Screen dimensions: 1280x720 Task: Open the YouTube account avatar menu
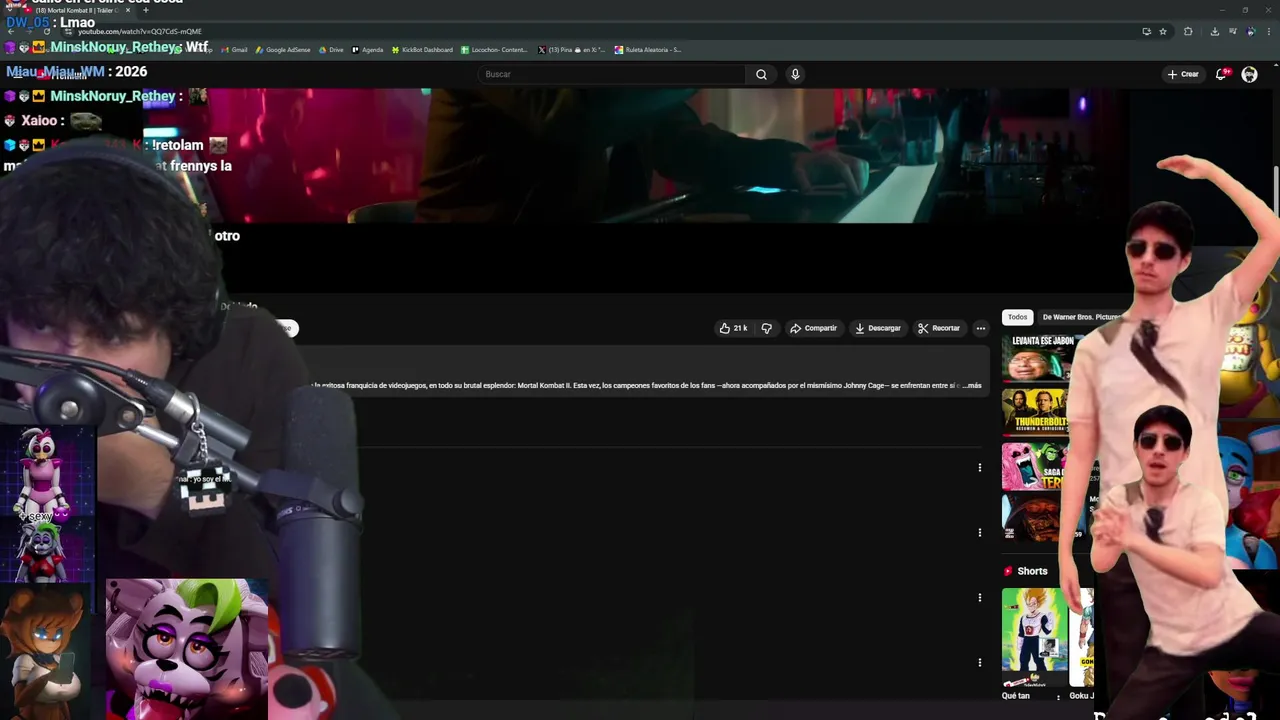click(1249, 74)
